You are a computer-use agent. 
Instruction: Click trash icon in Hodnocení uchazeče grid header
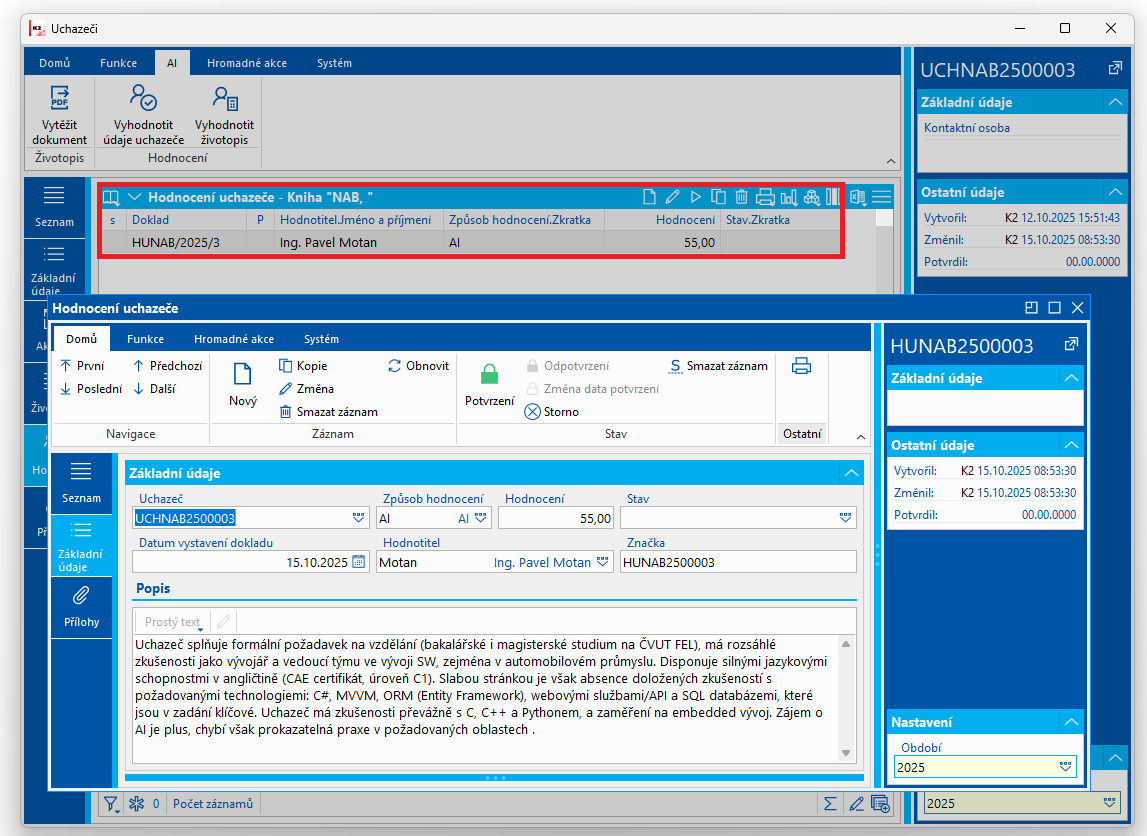click(741, 197)
